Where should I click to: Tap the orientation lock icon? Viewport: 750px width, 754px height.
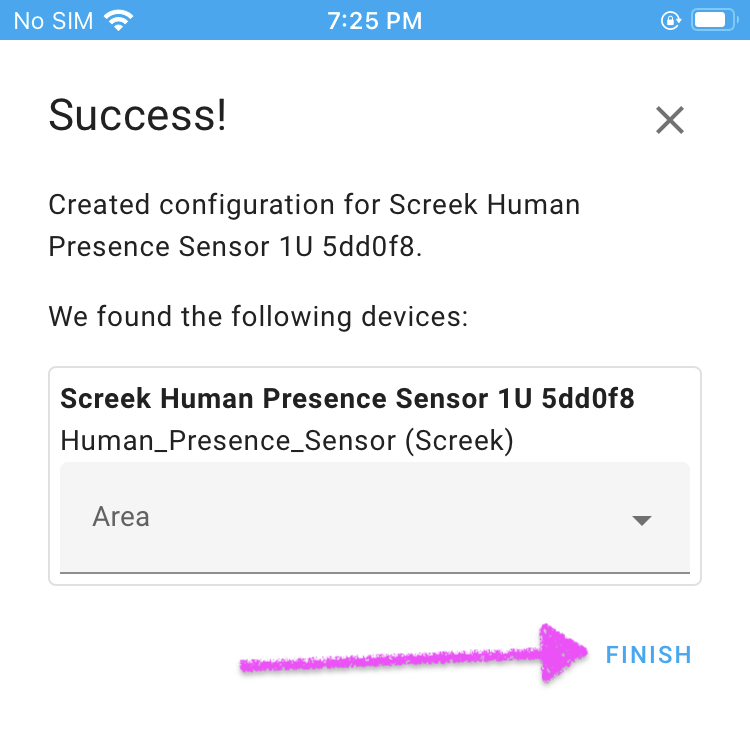tap(671, 21)
